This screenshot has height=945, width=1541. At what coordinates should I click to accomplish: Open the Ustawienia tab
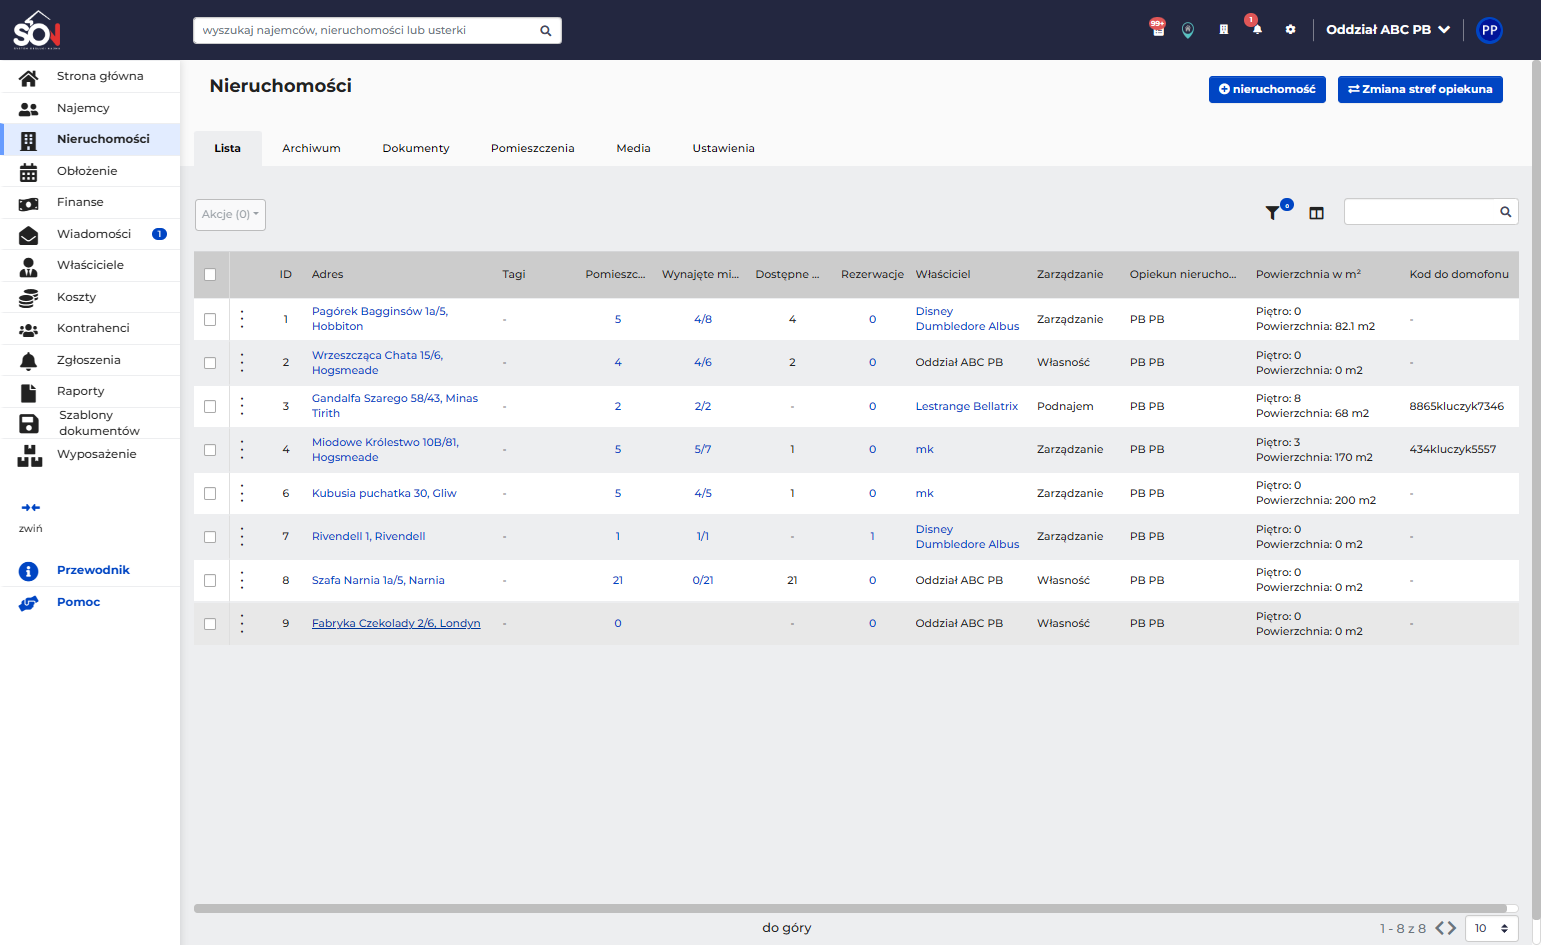724,148
